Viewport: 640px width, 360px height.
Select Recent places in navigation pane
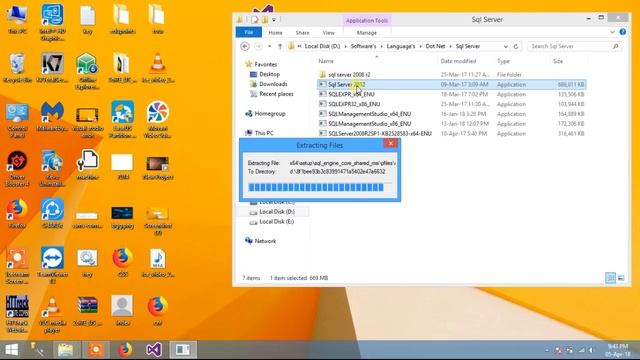click(271, 94)
